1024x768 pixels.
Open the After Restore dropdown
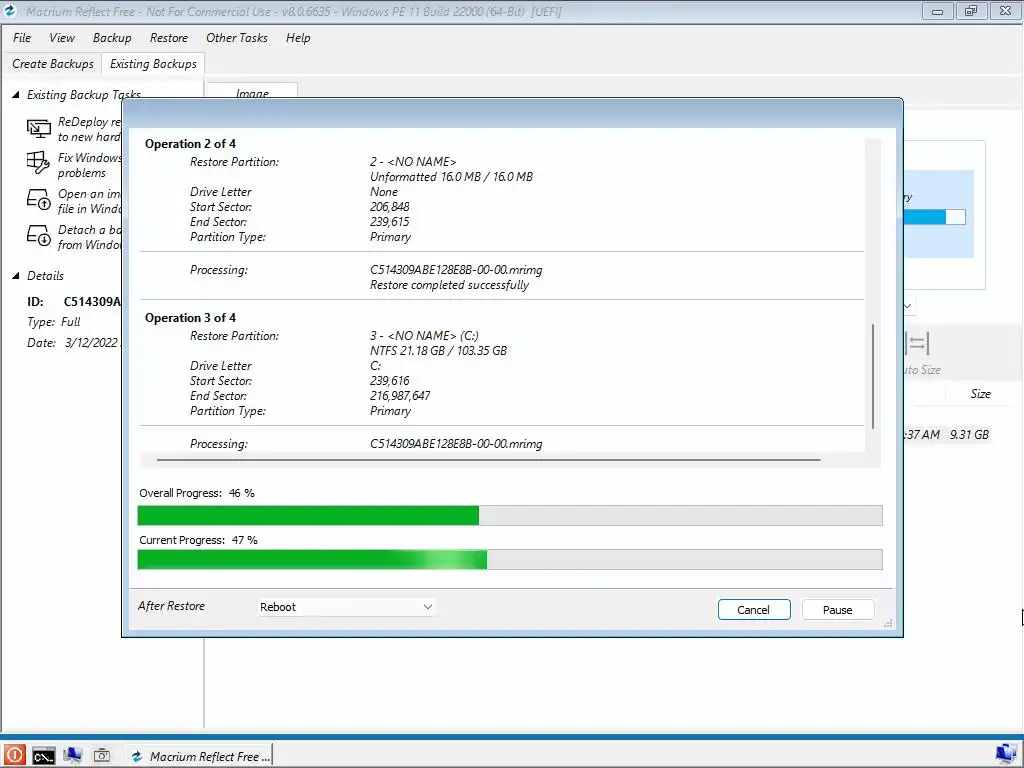coord(346,607)
